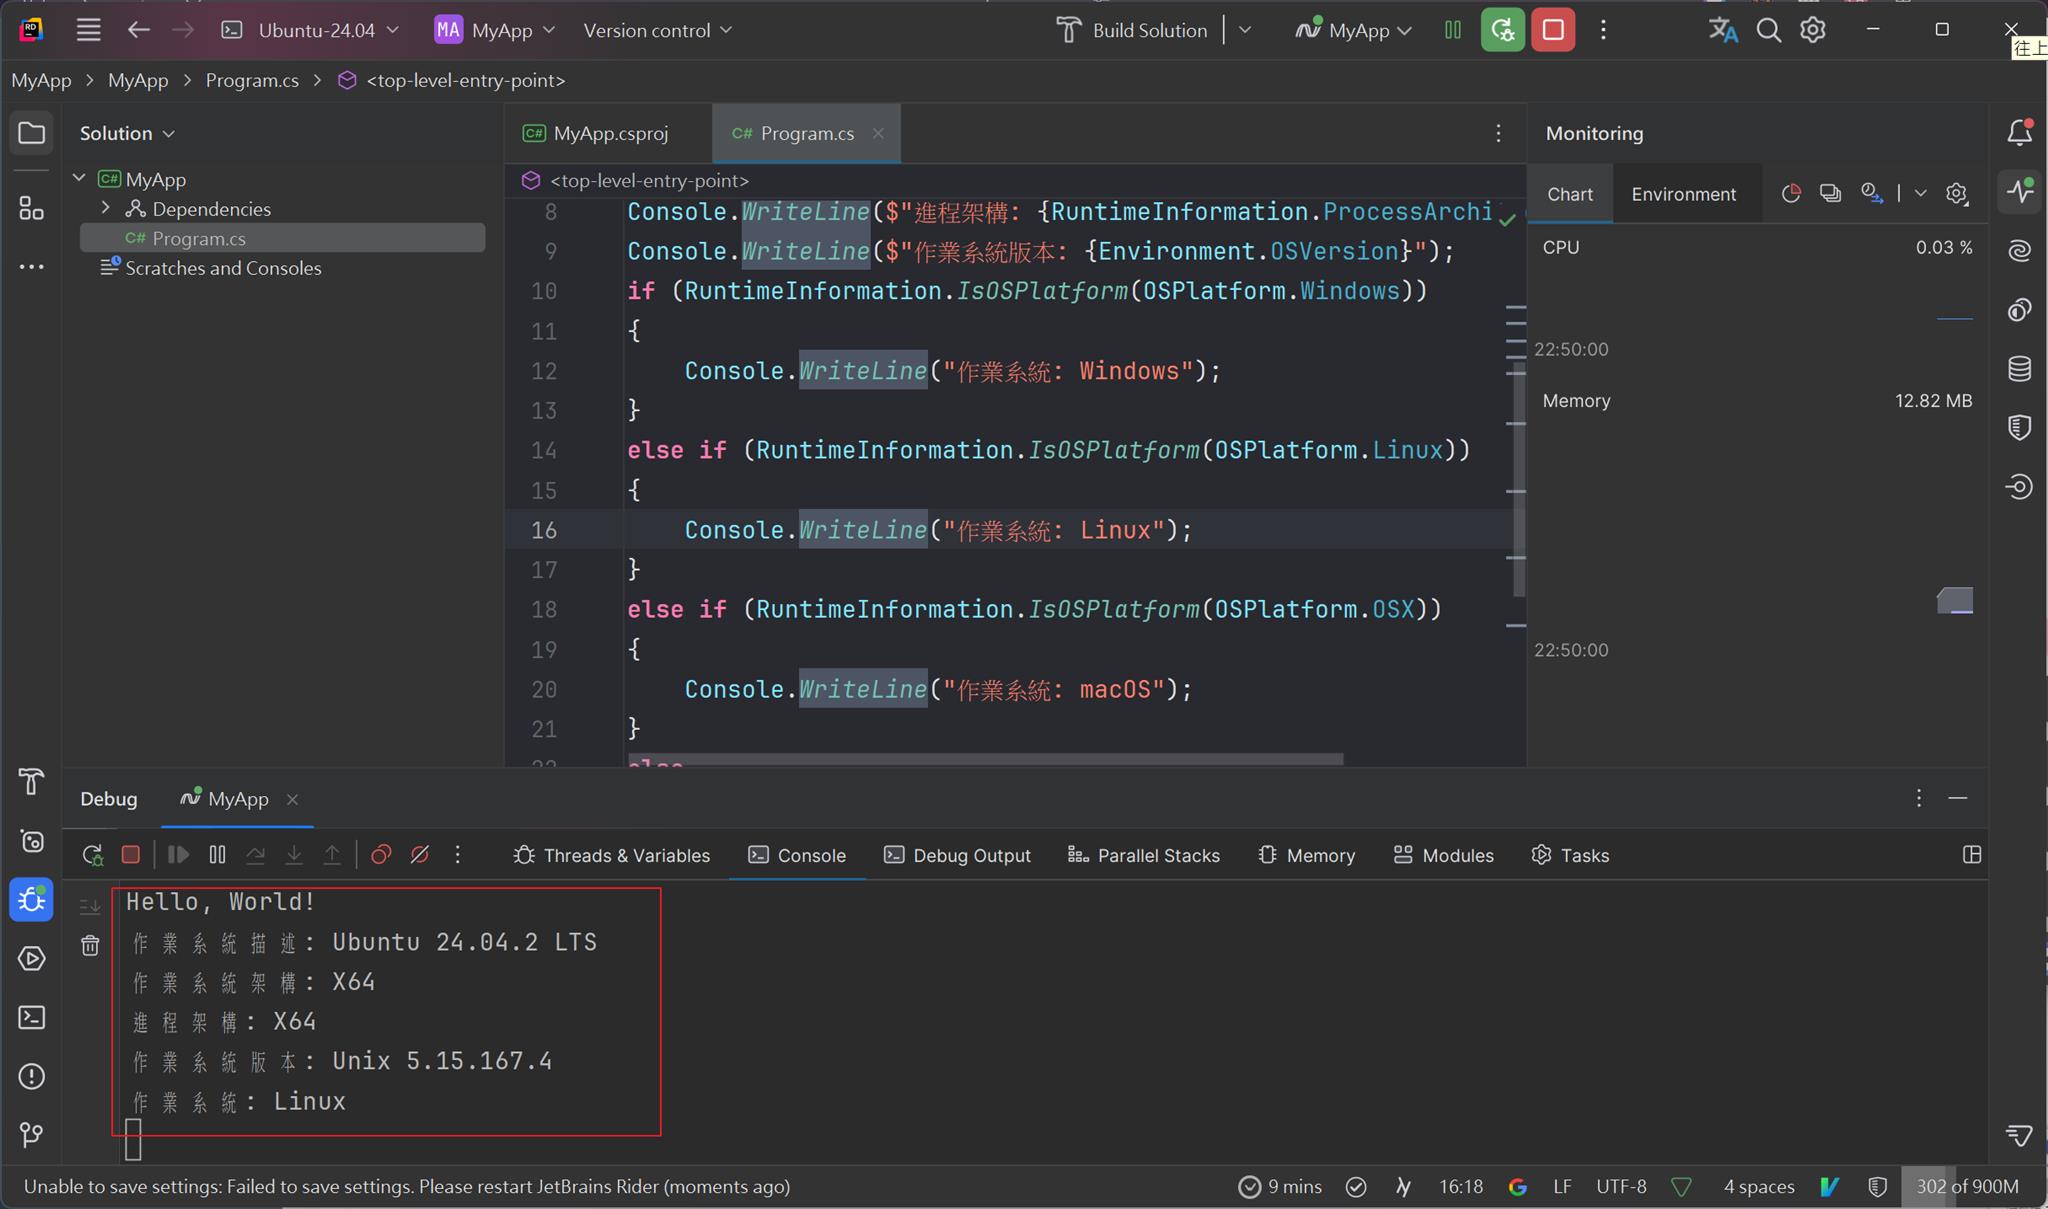Open the translate icon in the title bar
The height and width of the screenshot is (1209, 2048).
[1722, 30]
